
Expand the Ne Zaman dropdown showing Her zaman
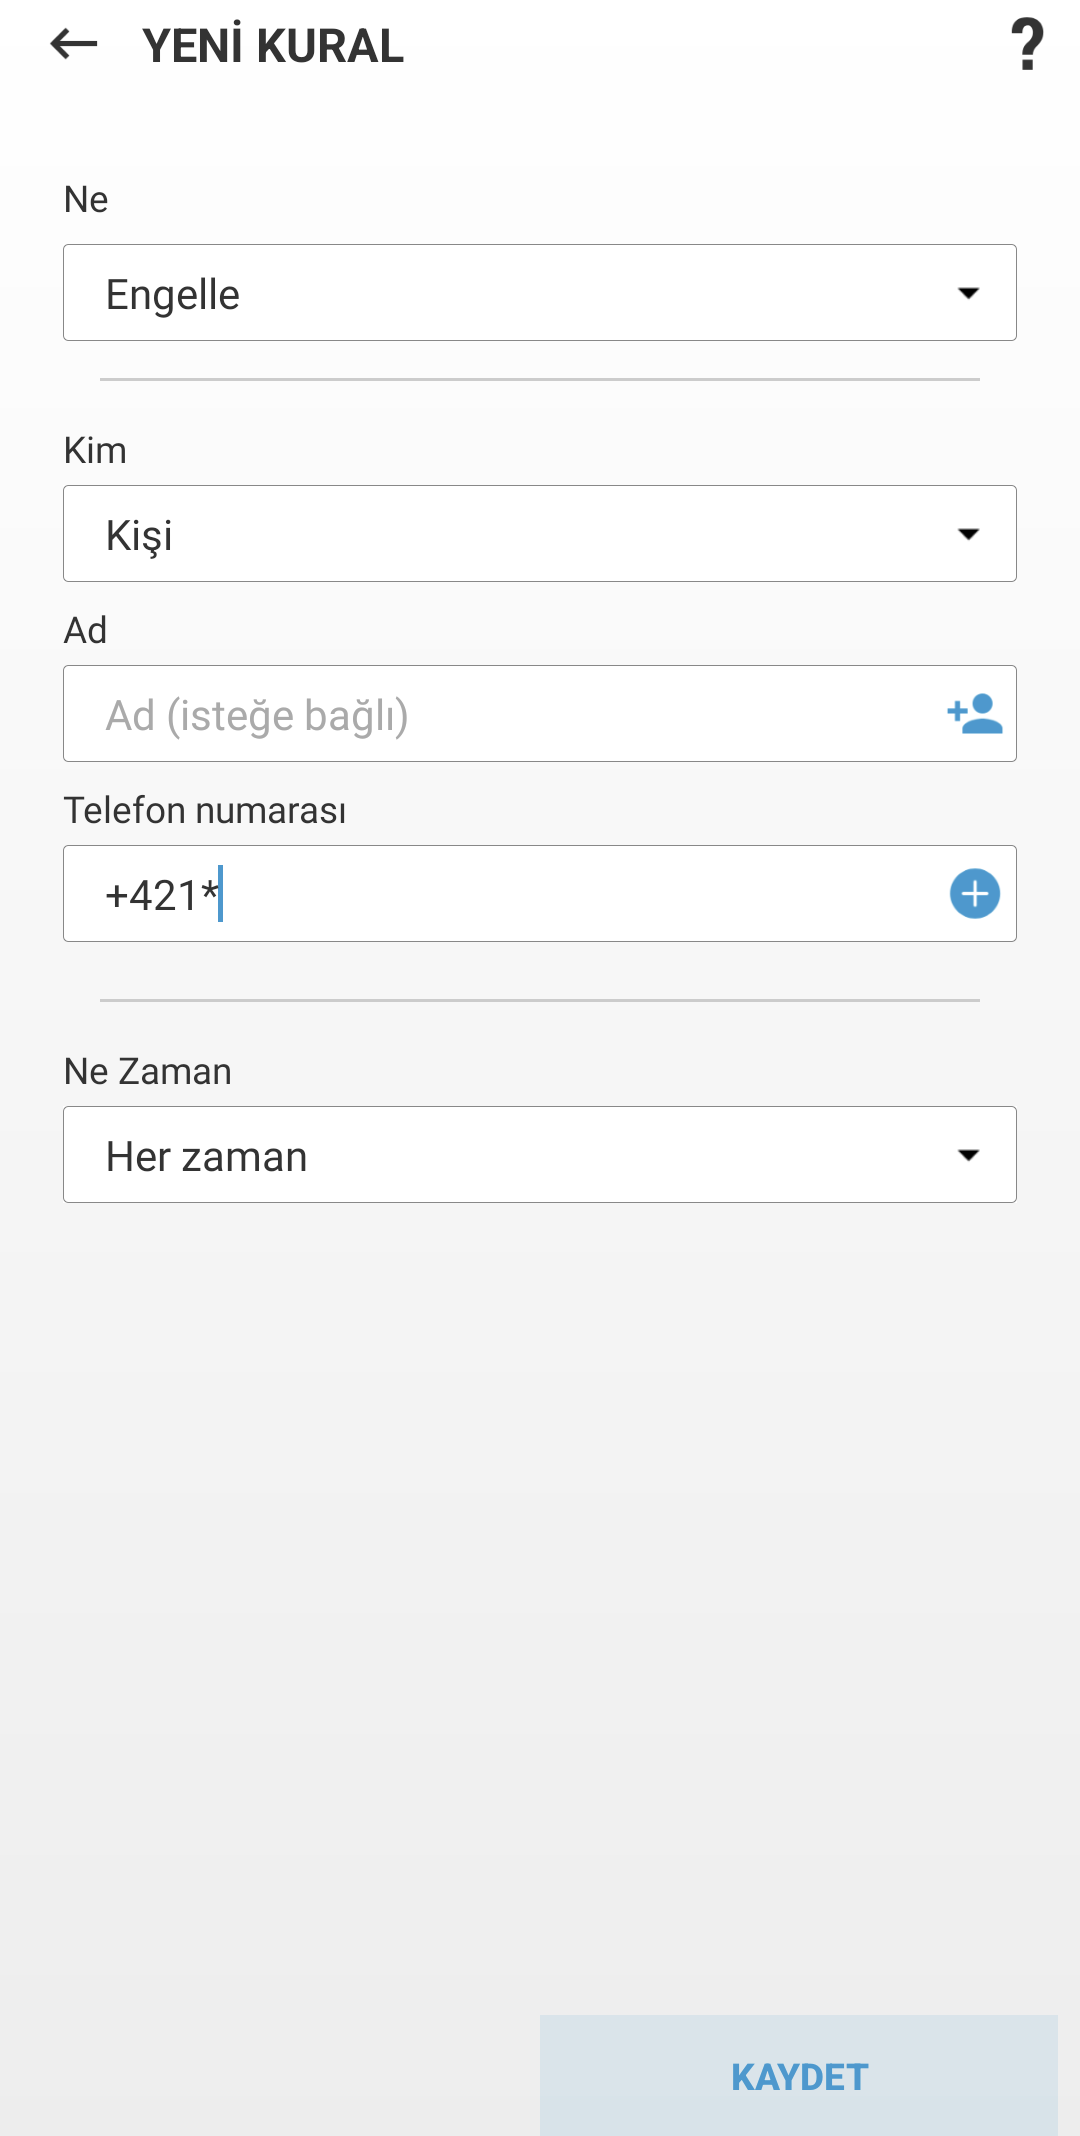click(540, 1154)
